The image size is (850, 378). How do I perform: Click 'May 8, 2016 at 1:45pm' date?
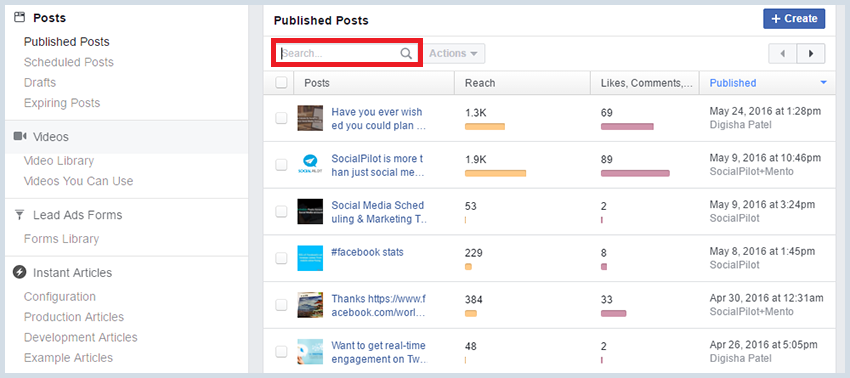point(762,252)
